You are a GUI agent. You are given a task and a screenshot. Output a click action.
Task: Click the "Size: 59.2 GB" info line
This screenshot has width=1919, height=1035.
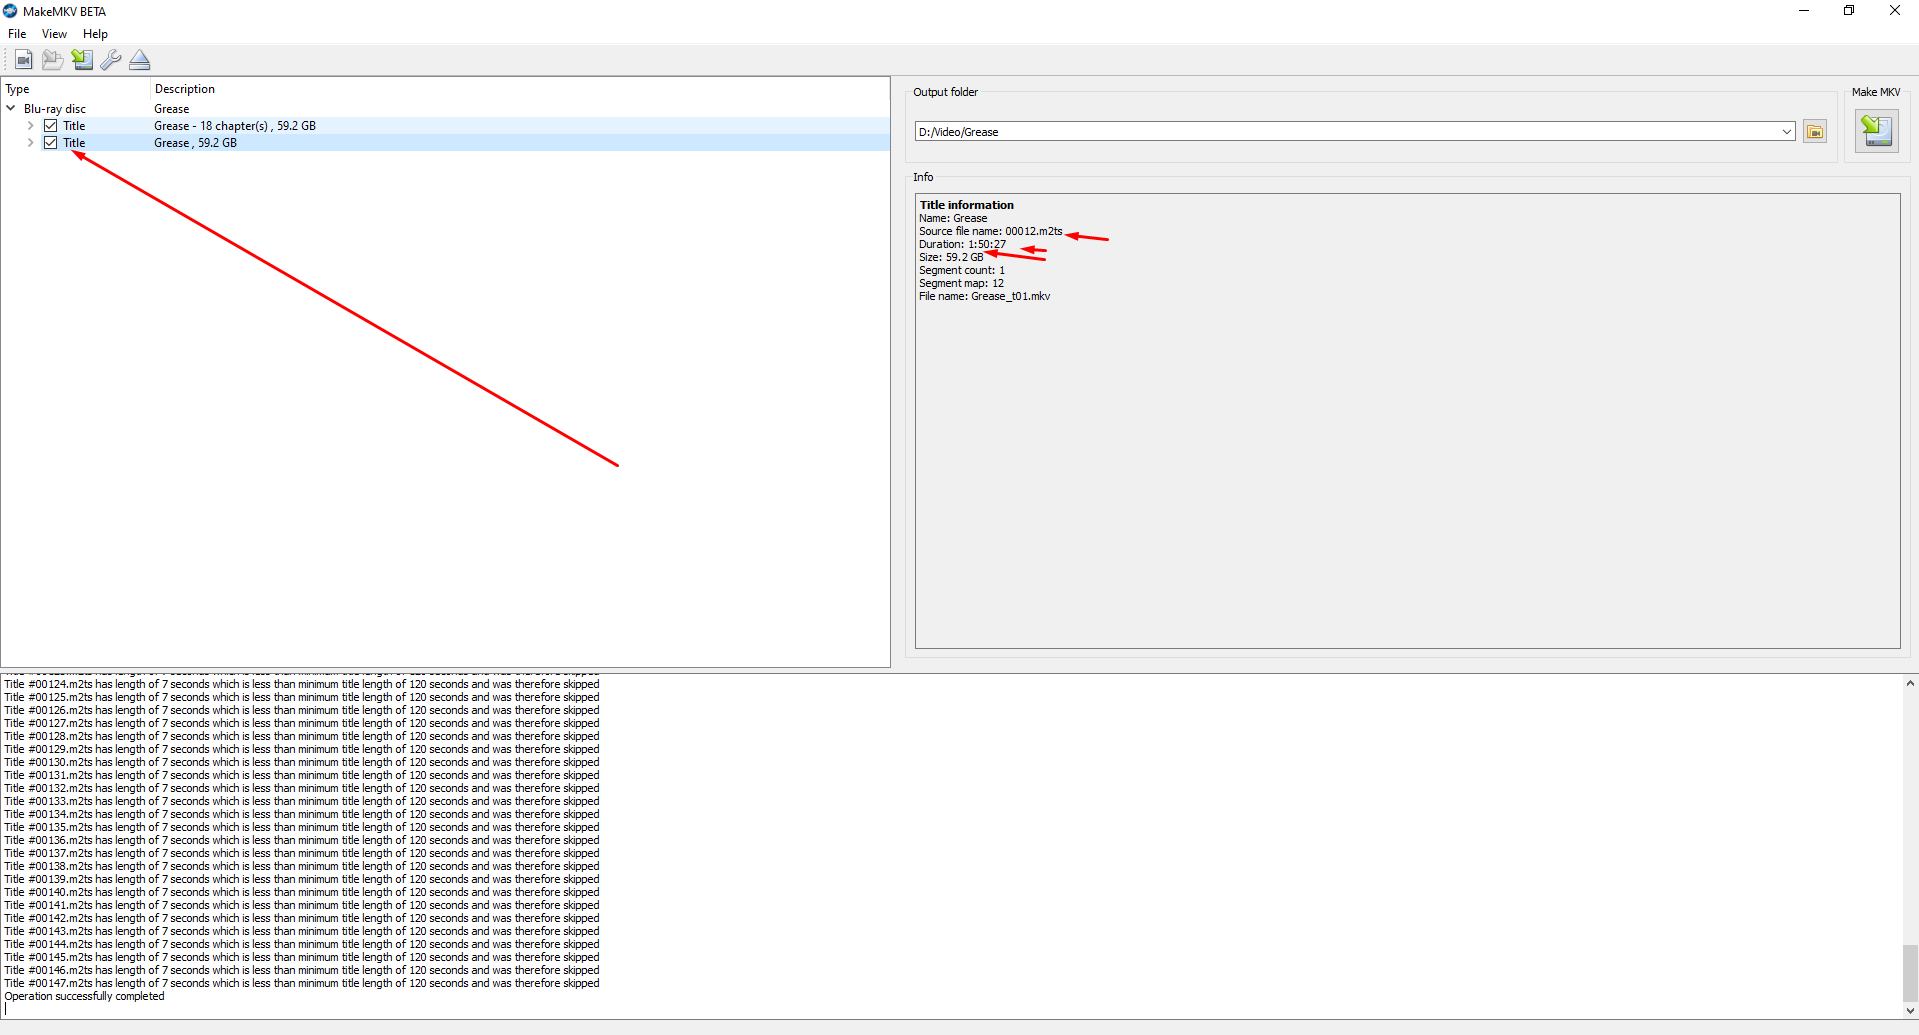[x=951, y=257]
